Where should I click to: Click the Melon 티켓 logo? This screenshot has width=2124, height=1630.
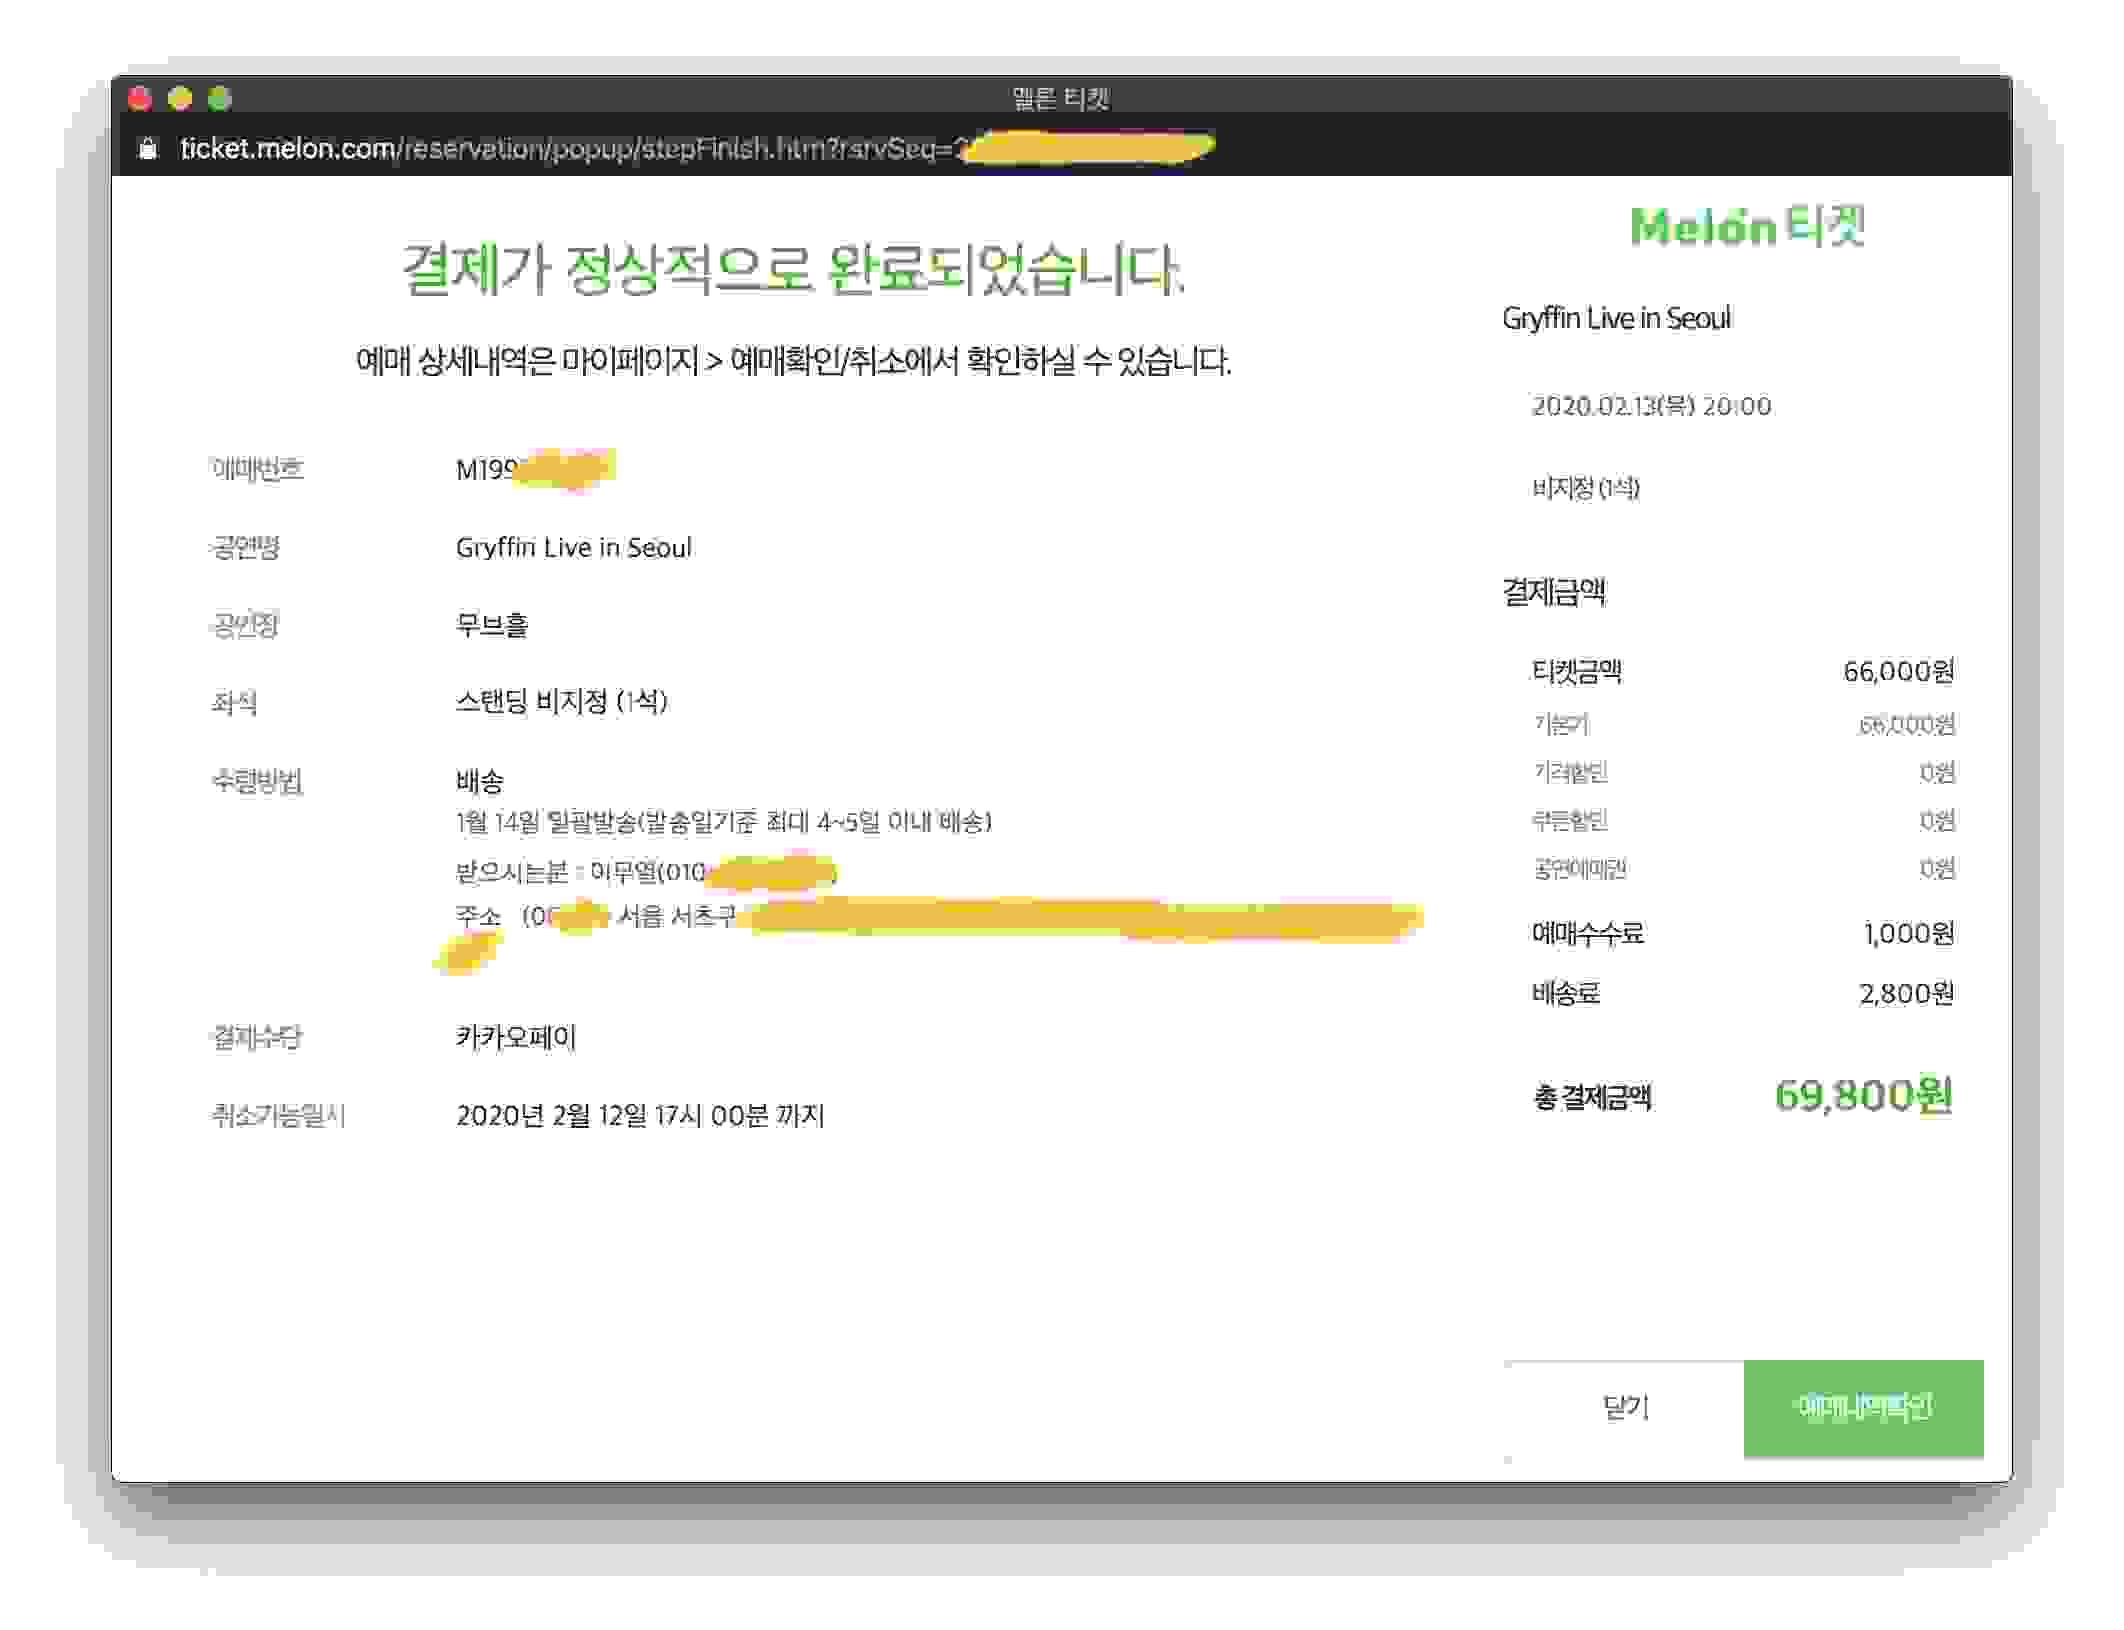[1746, 226]
